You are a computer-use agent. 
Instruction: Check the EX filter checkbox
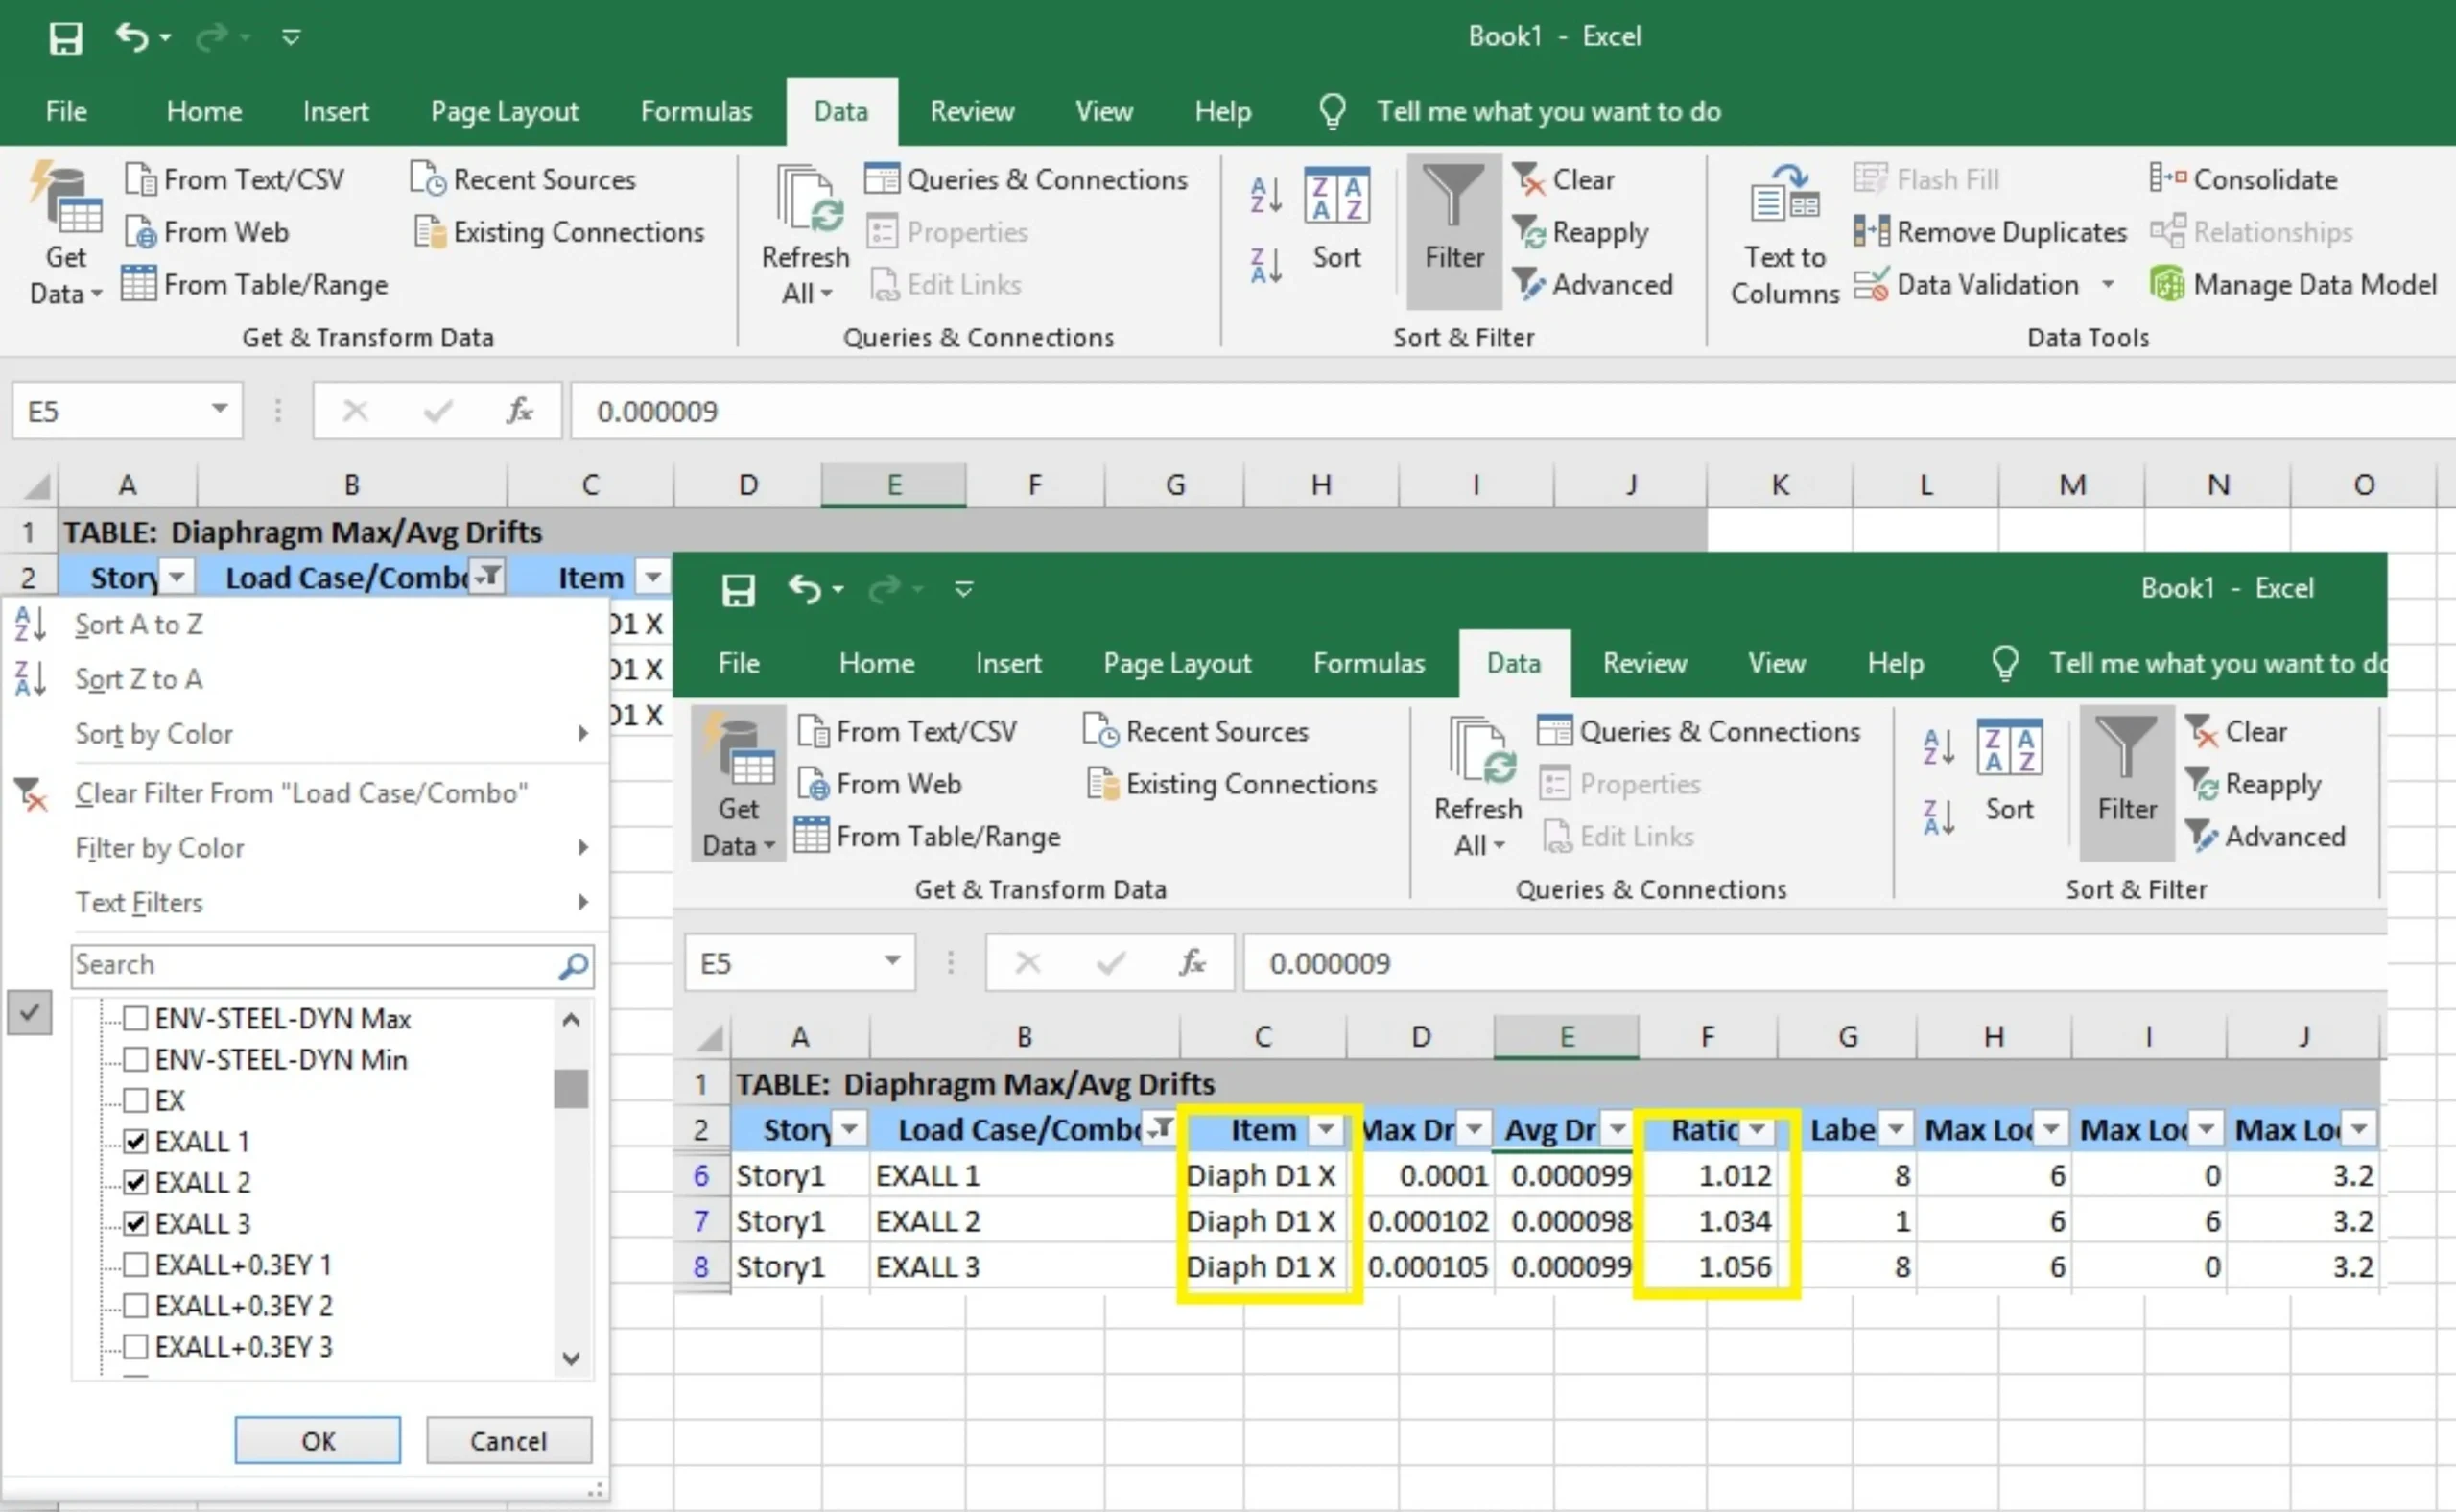click(136, 1100)
